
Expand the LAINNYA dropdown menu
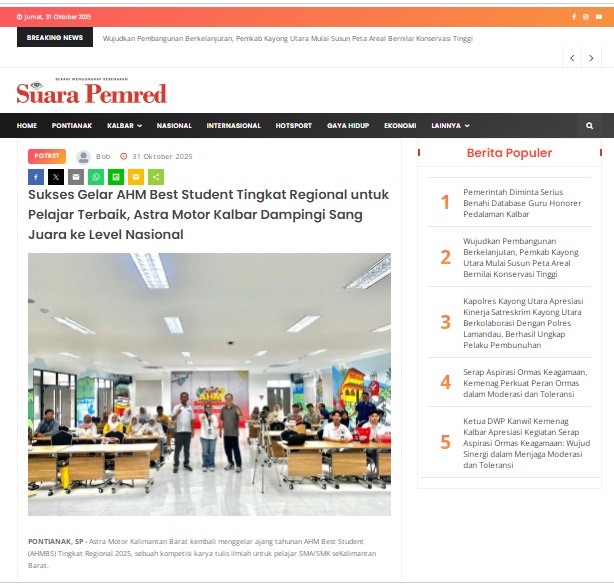(x=450, y=126)
